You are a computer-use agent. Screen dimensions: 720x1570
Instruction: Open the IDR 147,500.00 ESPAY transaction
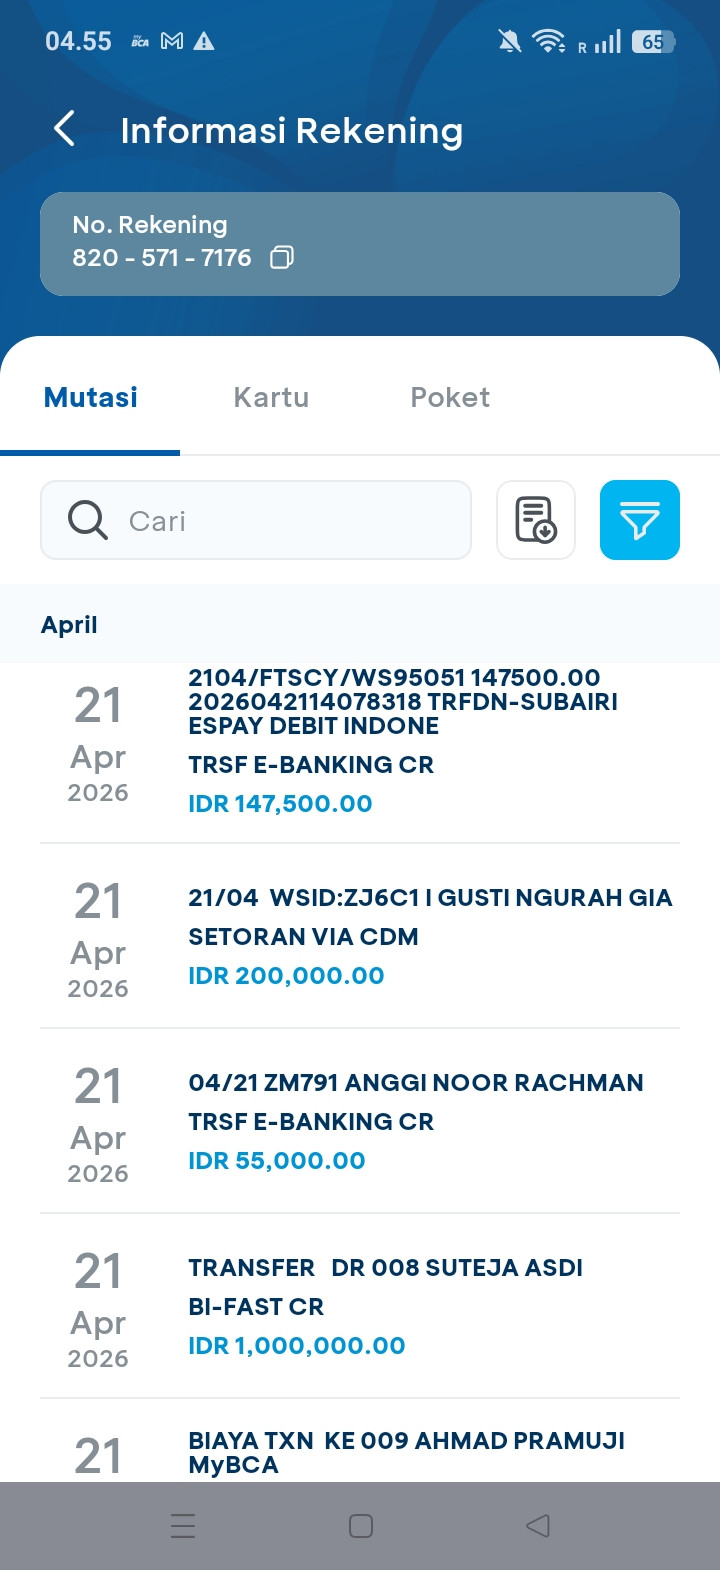coord(400,745)
